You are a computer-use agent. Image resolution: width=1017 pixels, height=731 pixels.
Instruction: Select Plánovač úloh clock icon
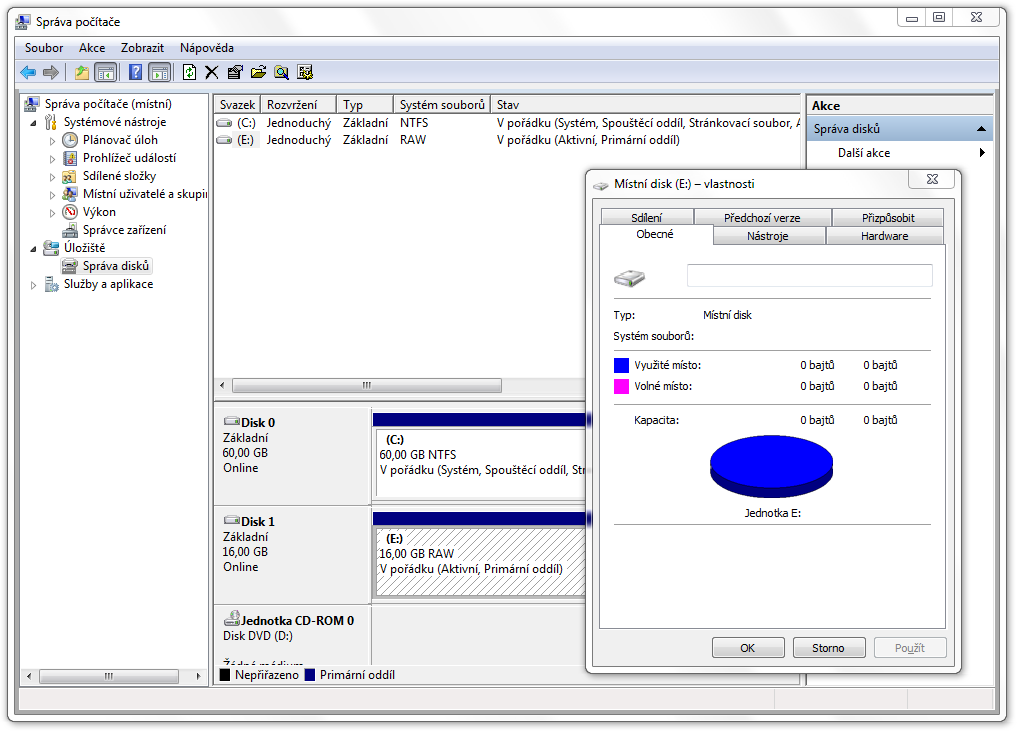tap(70, 140)
